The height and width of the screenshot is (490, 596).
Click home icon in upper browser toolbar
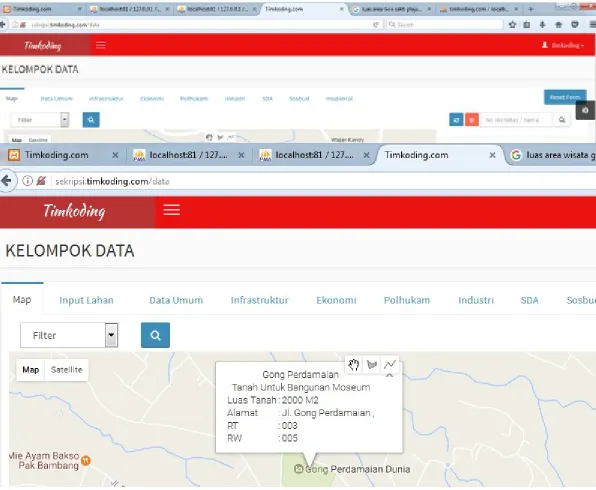coord(558,25)
